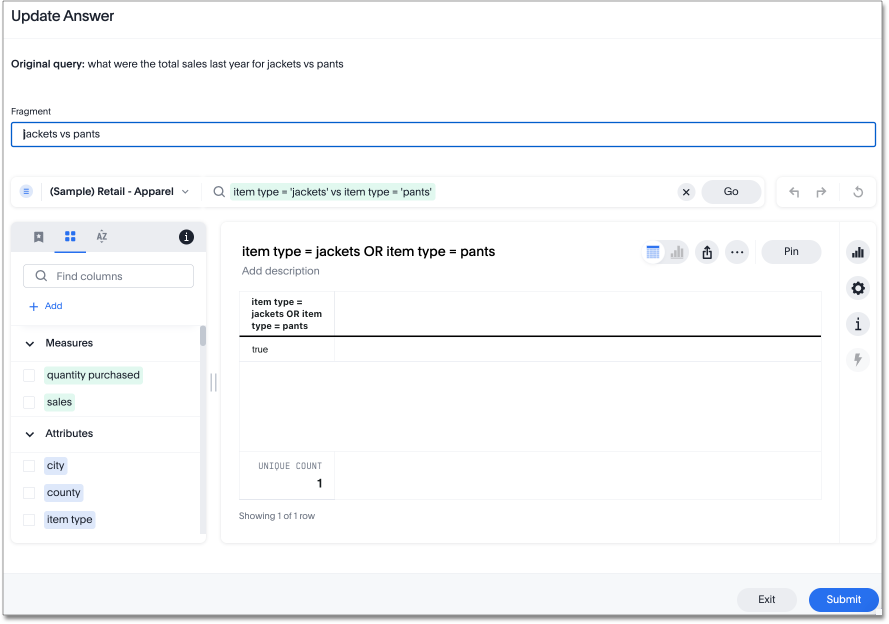Click the SpotIQ lightning icon
The image size is (889, 624).
pyautogui.click(x=857, y=359)
